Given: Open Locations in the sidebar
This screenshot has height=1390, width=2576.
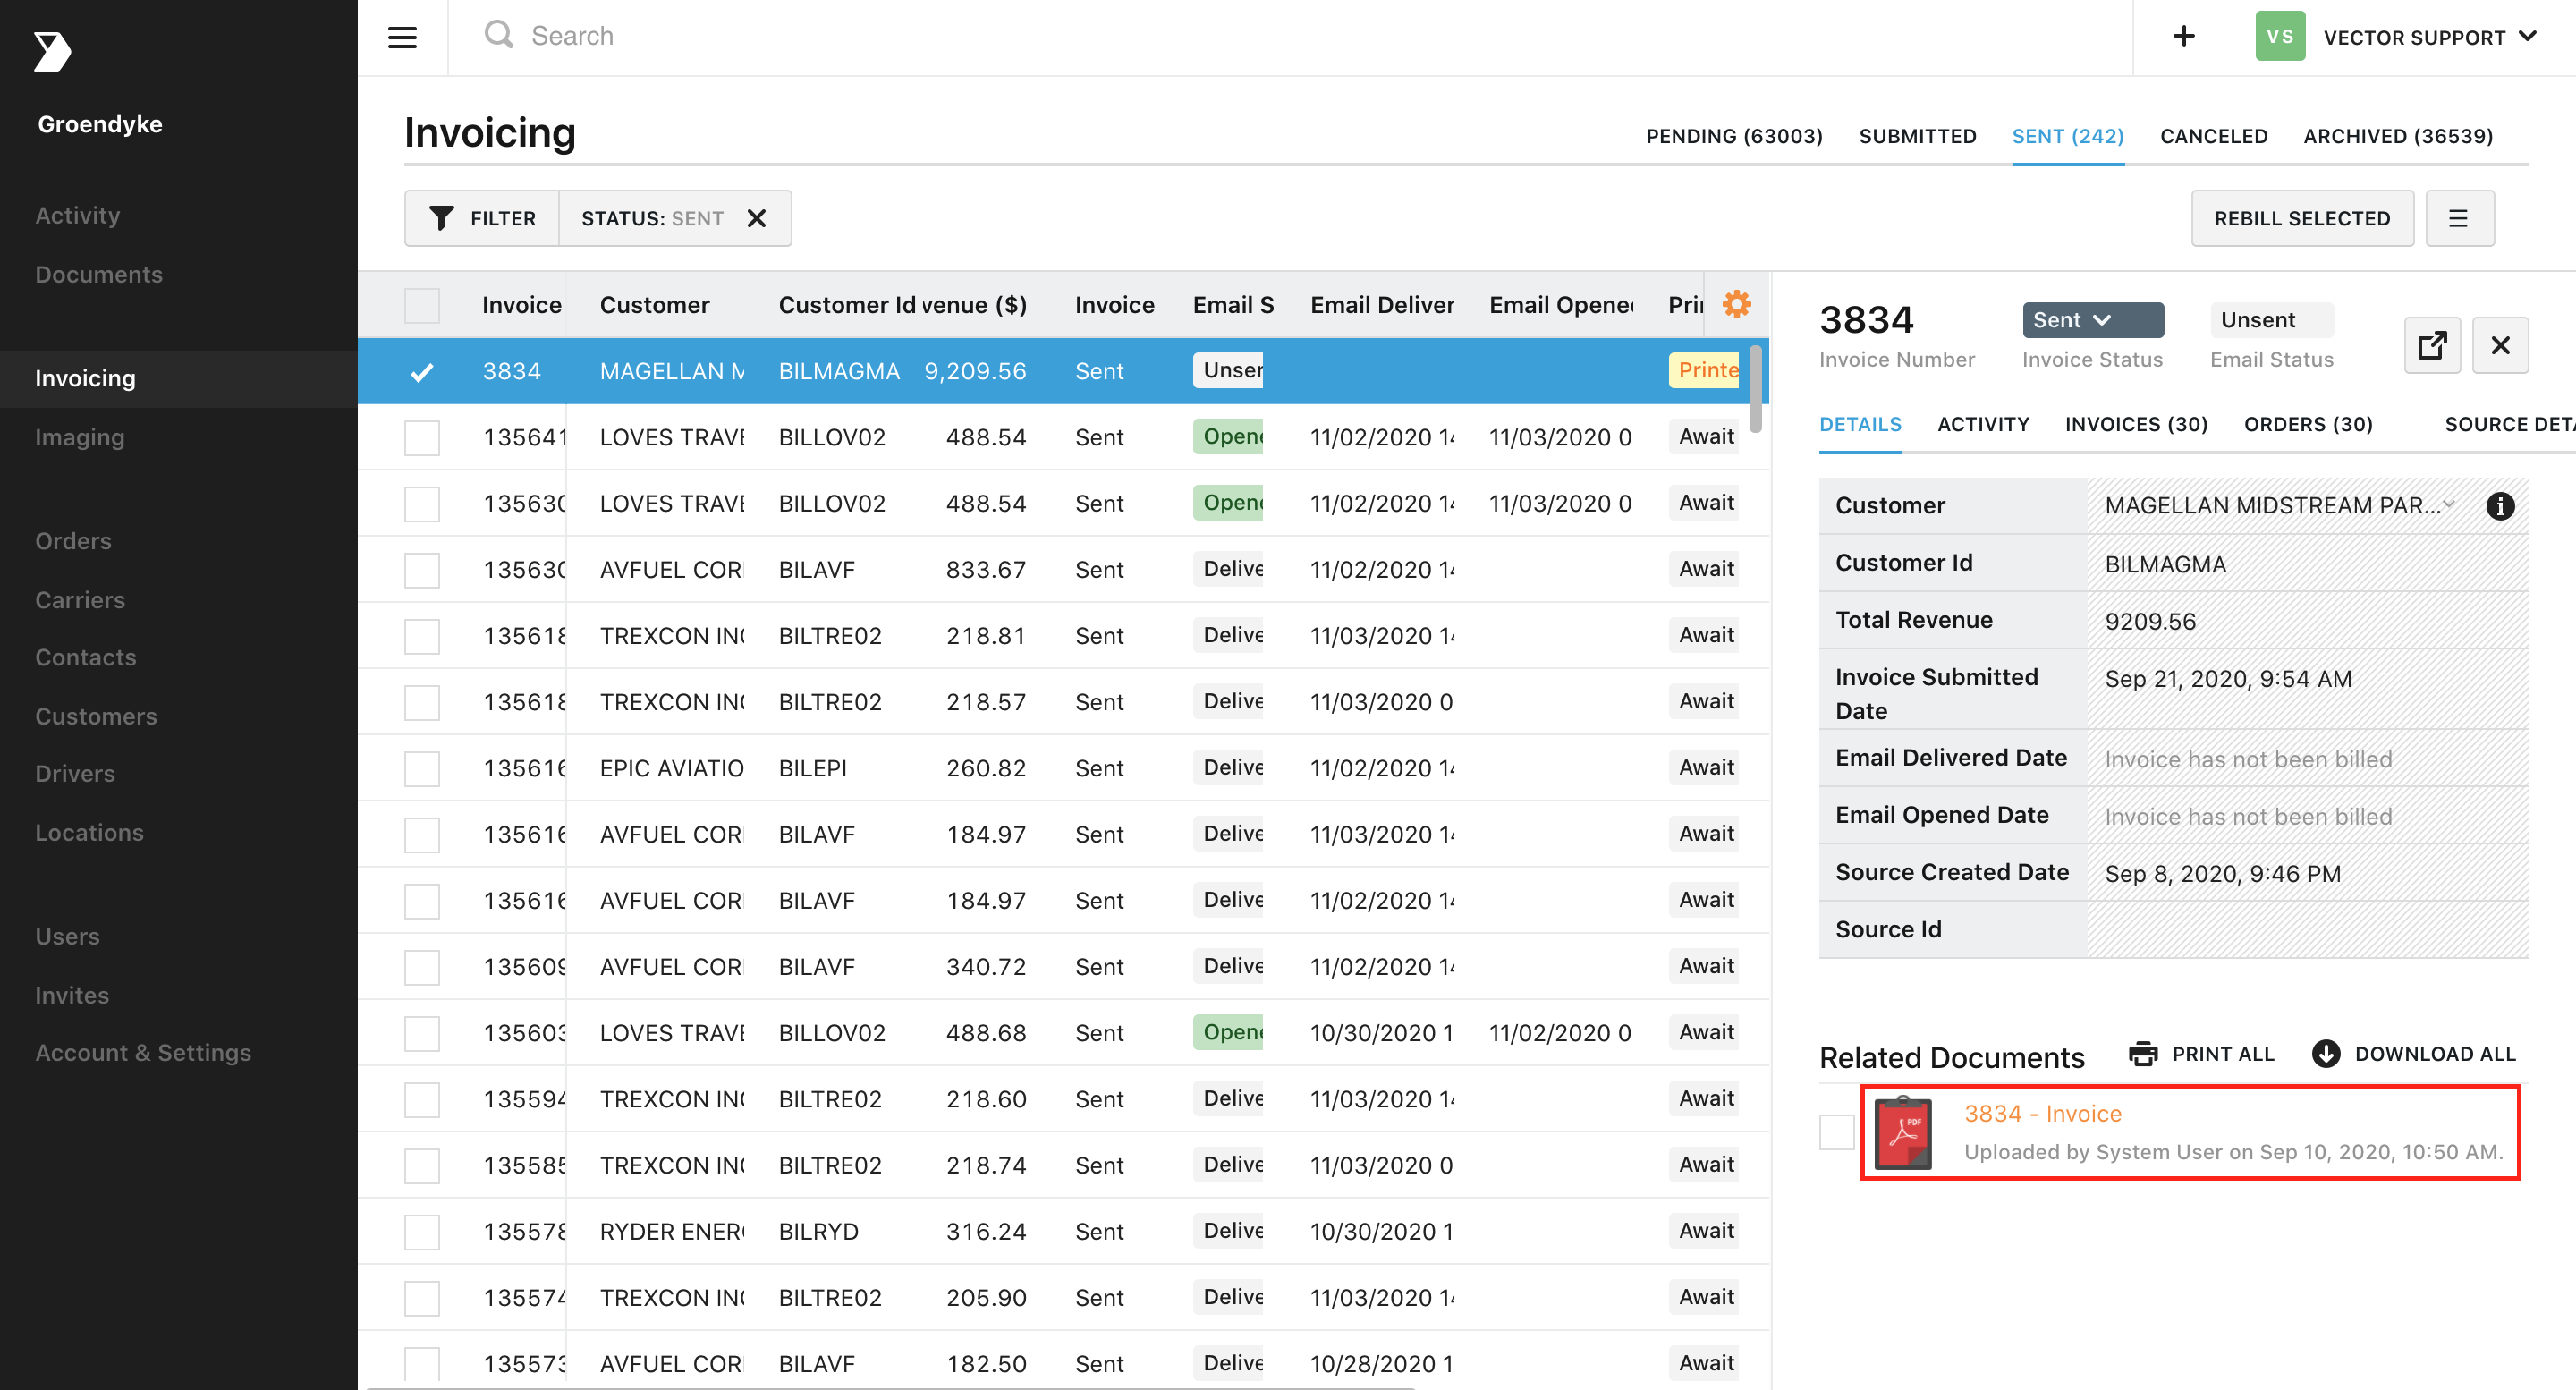Looking at the screenshot, I should pyautogui.click(x=89, y=832).
